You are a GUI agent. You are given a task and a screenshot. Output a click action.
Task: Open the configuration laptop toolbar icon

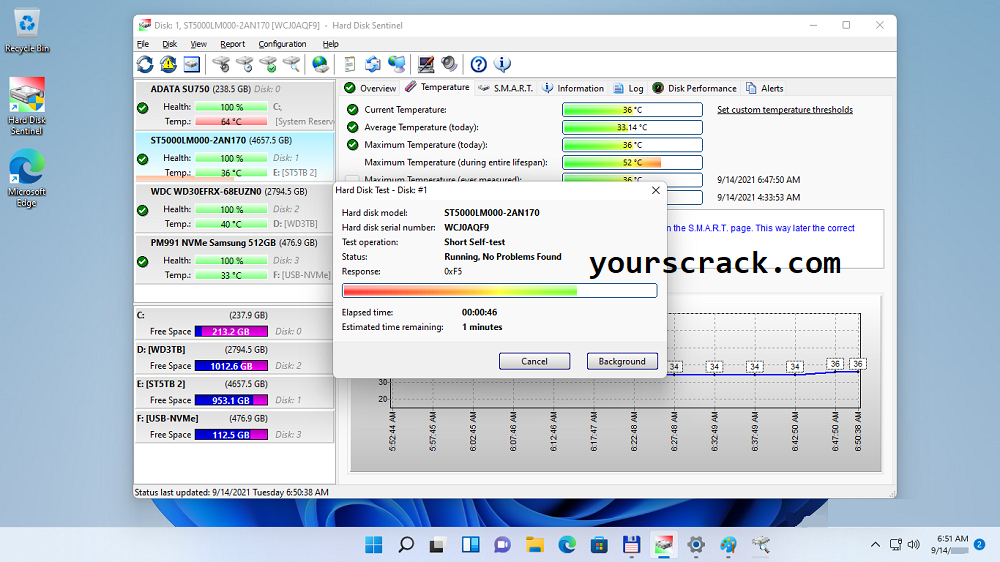[x=425, y=64]
